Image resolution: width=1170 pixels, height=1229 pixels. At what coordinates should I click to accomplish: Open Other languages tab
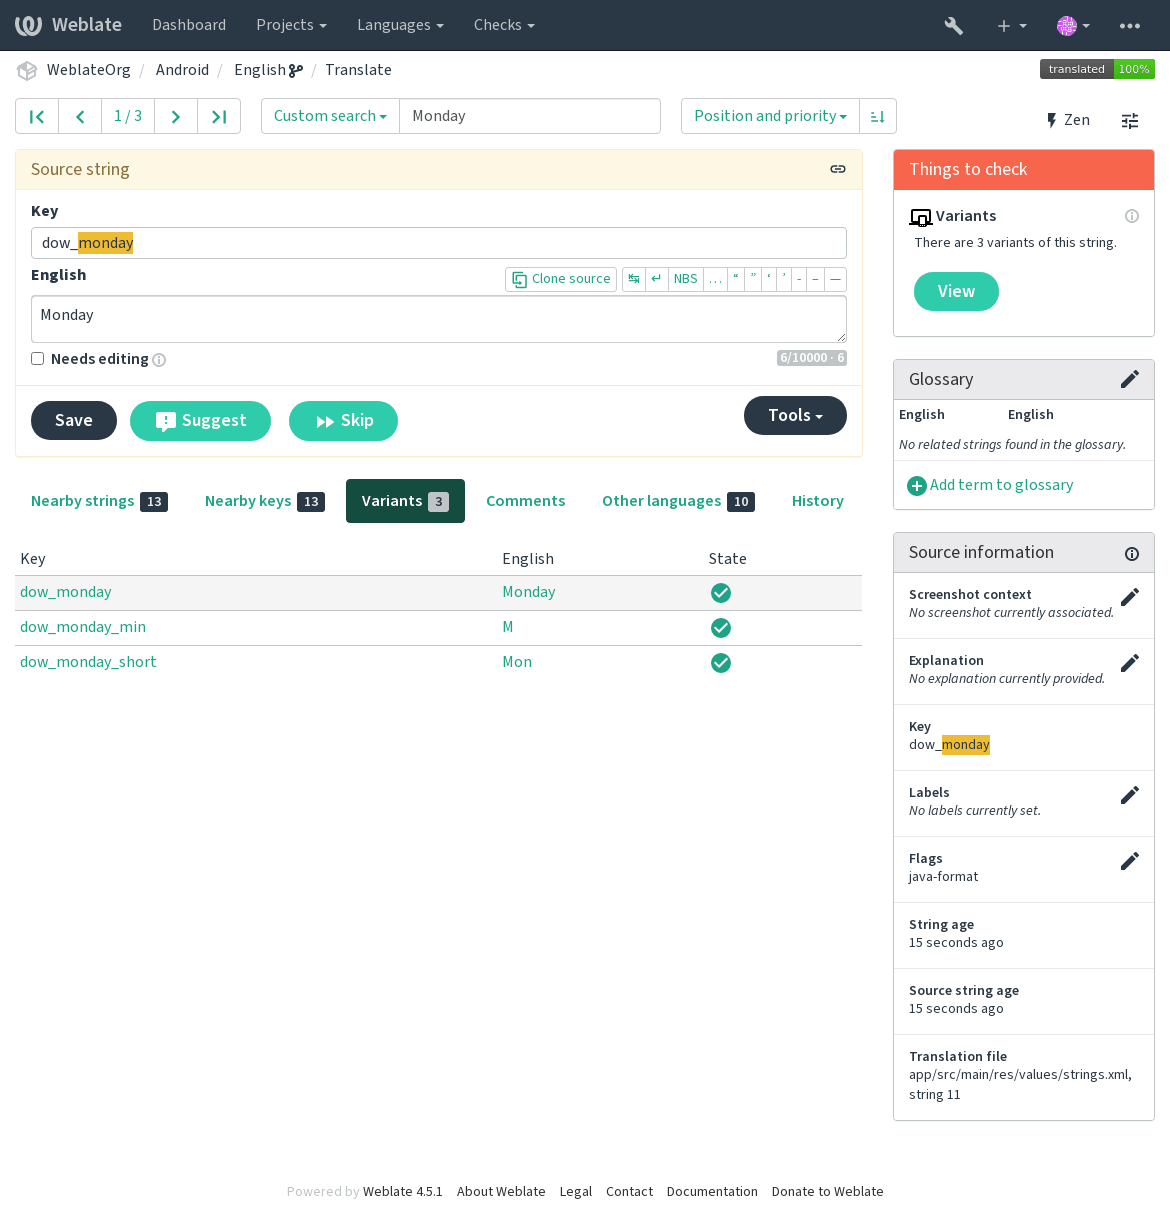coord(678,501)
